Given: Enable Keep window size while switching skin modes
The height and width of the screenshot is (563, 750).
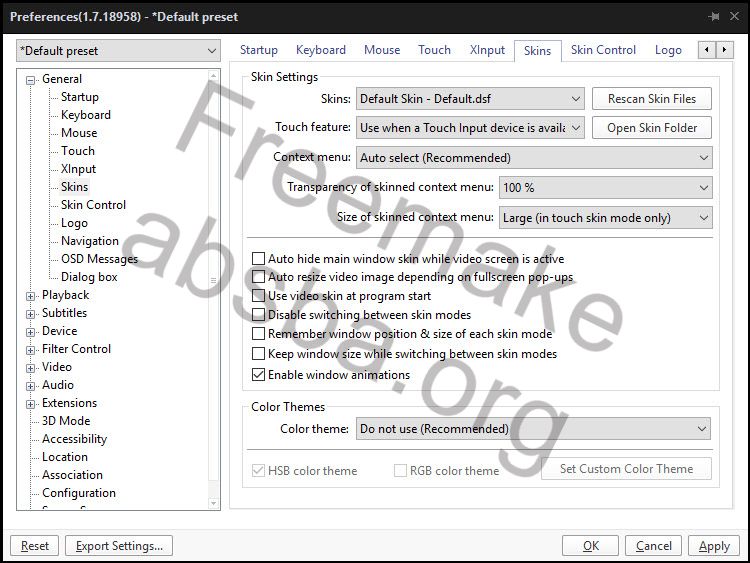Looking at the screenshot, I should point(258,354).
